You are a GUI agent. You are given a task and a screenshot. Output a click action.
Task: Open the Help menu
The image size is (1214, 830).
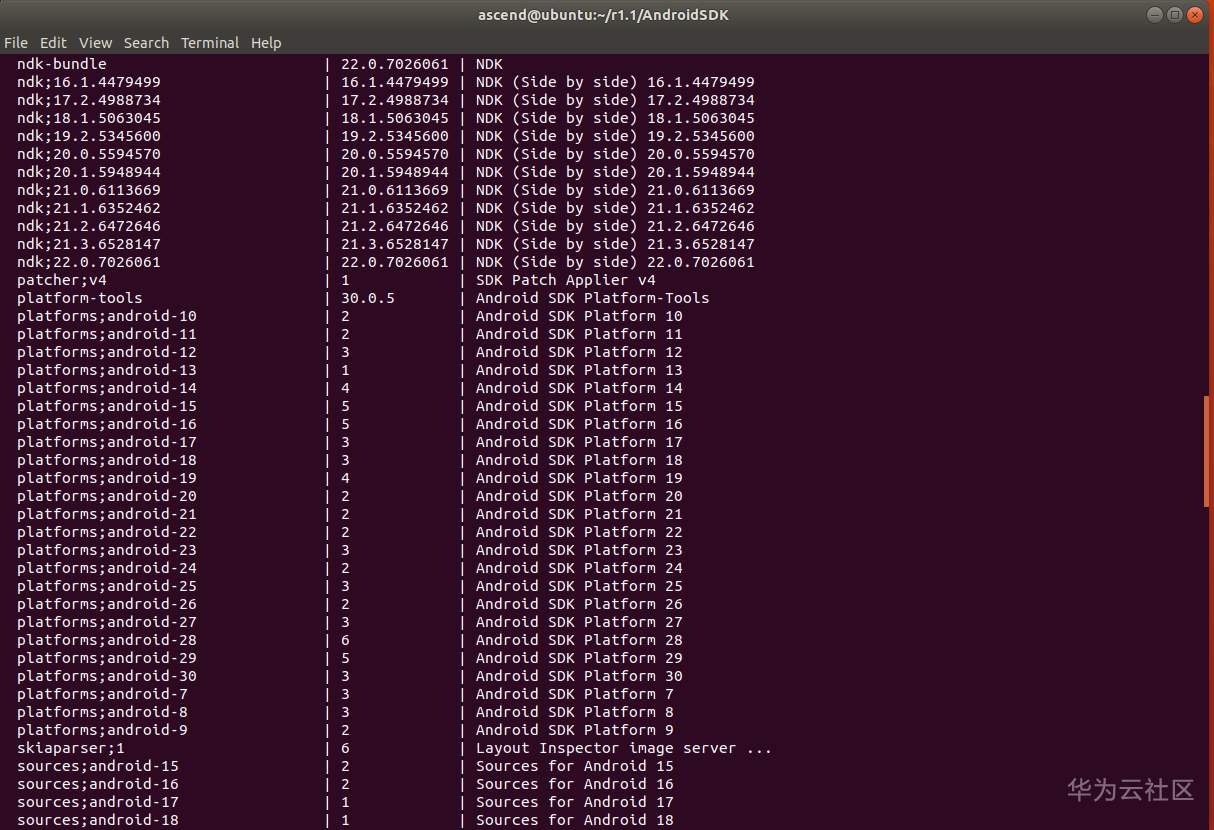[266, 43]
